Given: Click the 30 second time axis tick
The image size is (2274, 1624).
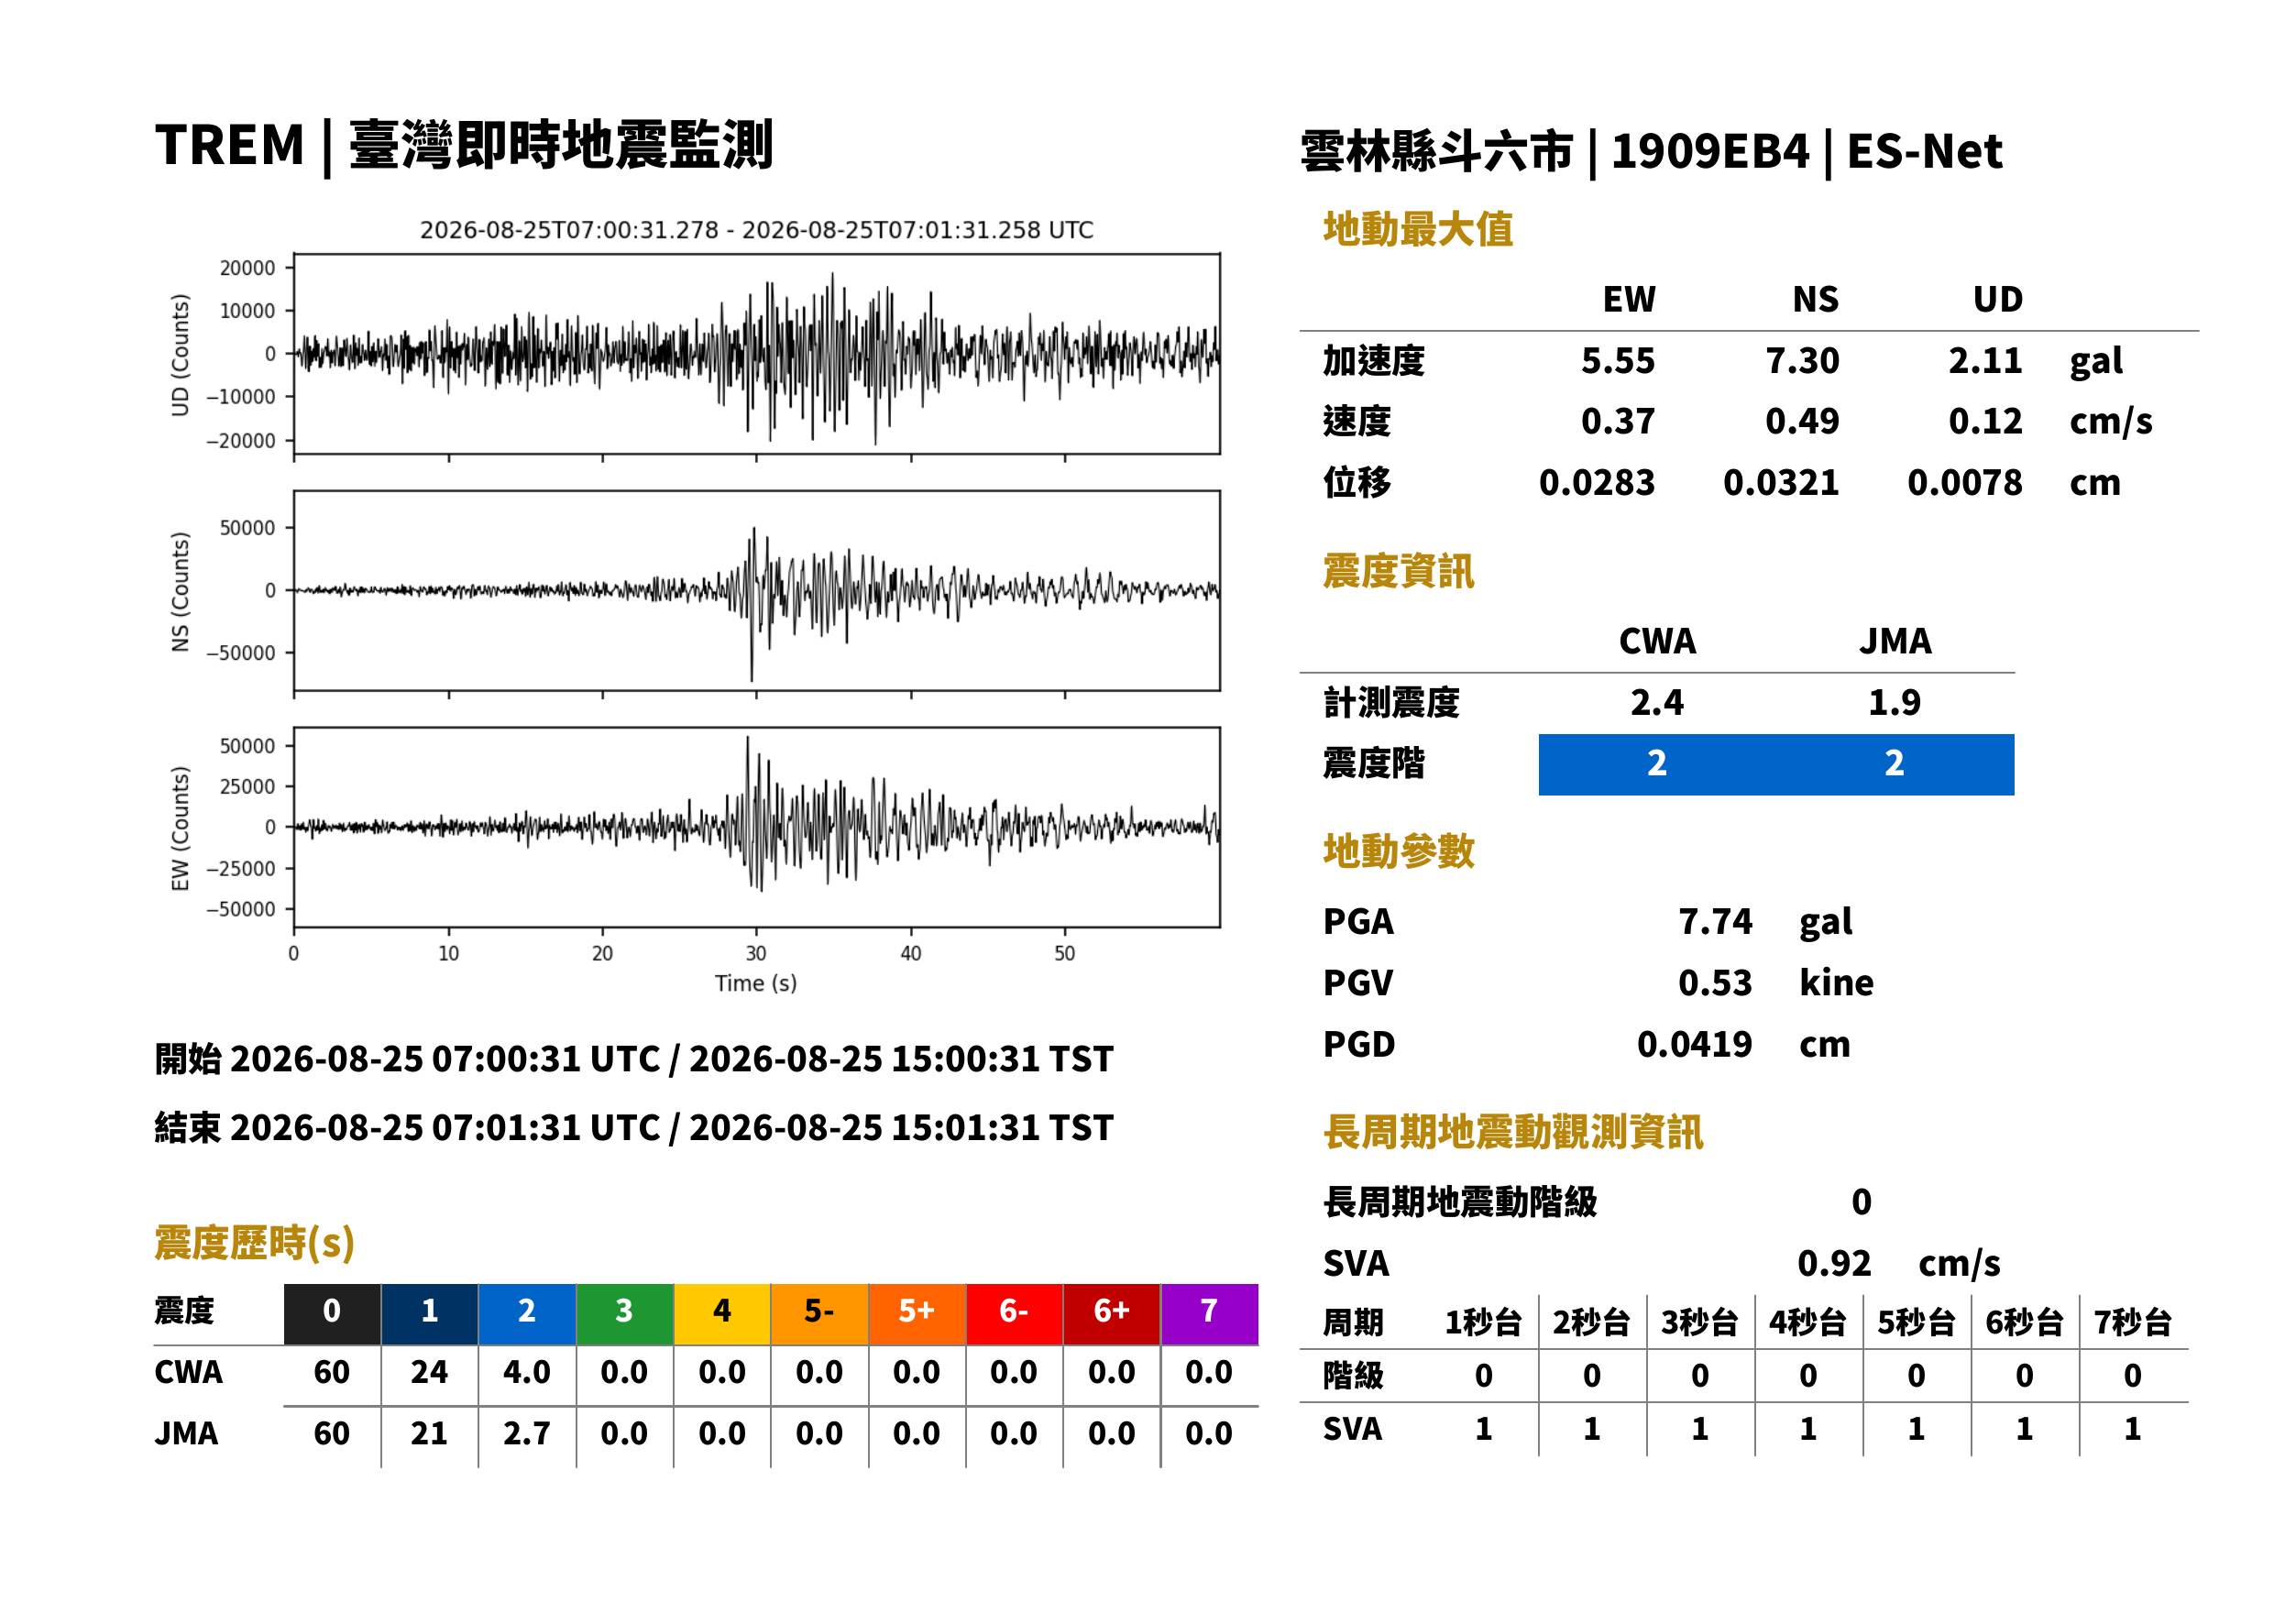Looking at the screenshot, I should pyautogui.click(x=756, y=953).
